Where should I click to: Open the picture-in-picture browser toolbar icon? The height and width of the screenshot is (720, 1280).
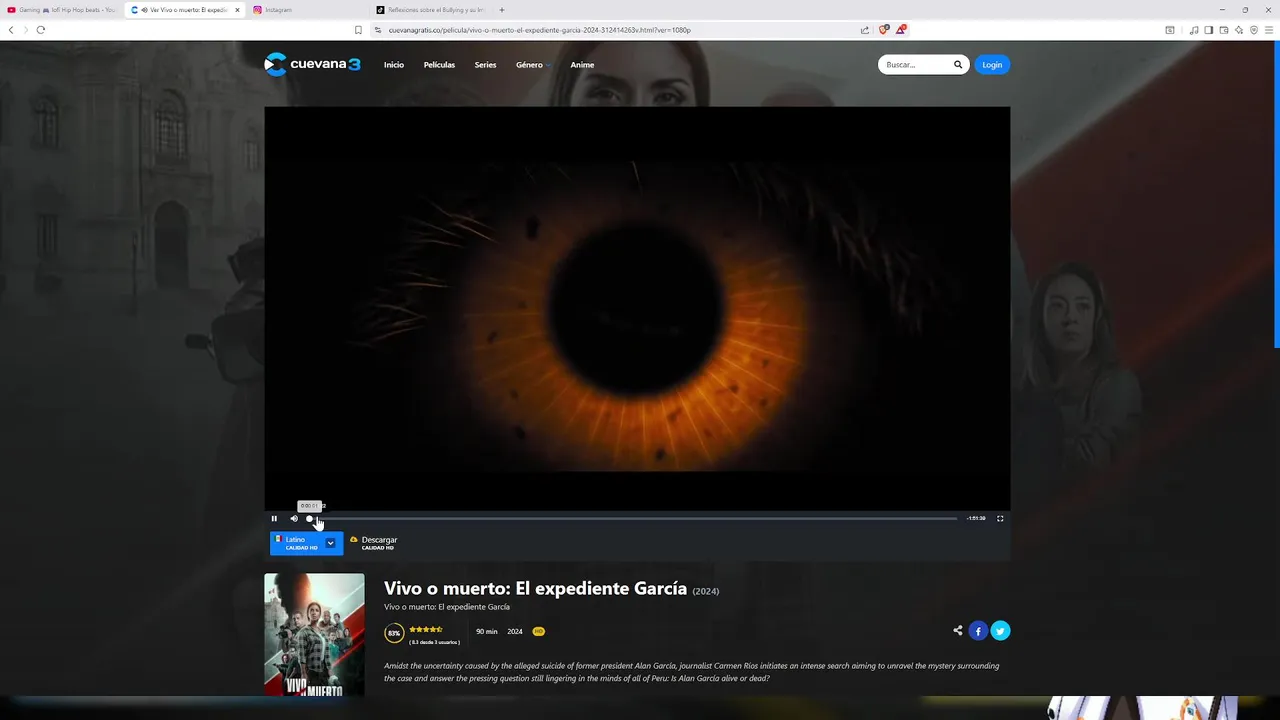click(x=1170, y=30)
